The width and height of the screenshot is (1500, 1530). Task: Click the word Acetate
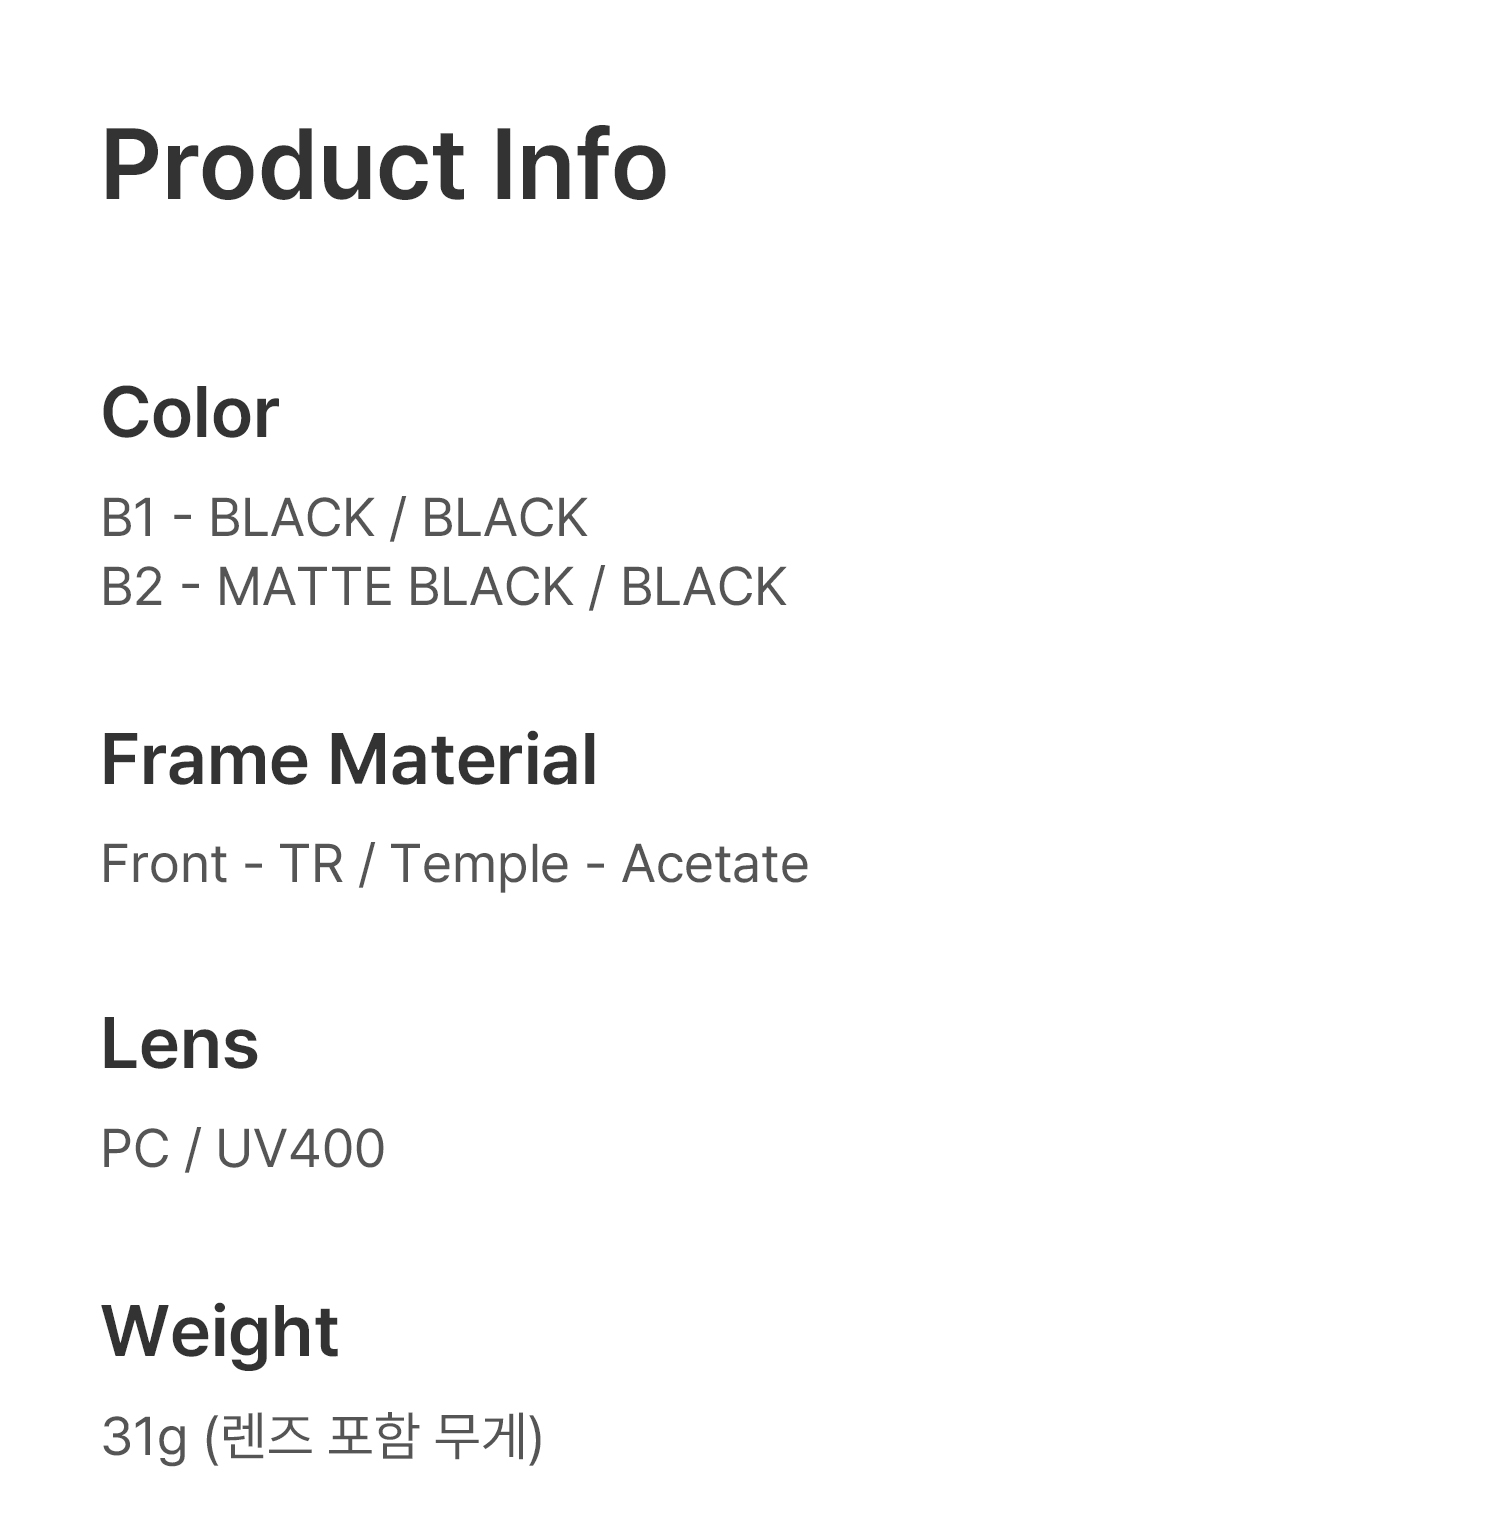click(715, 864)
